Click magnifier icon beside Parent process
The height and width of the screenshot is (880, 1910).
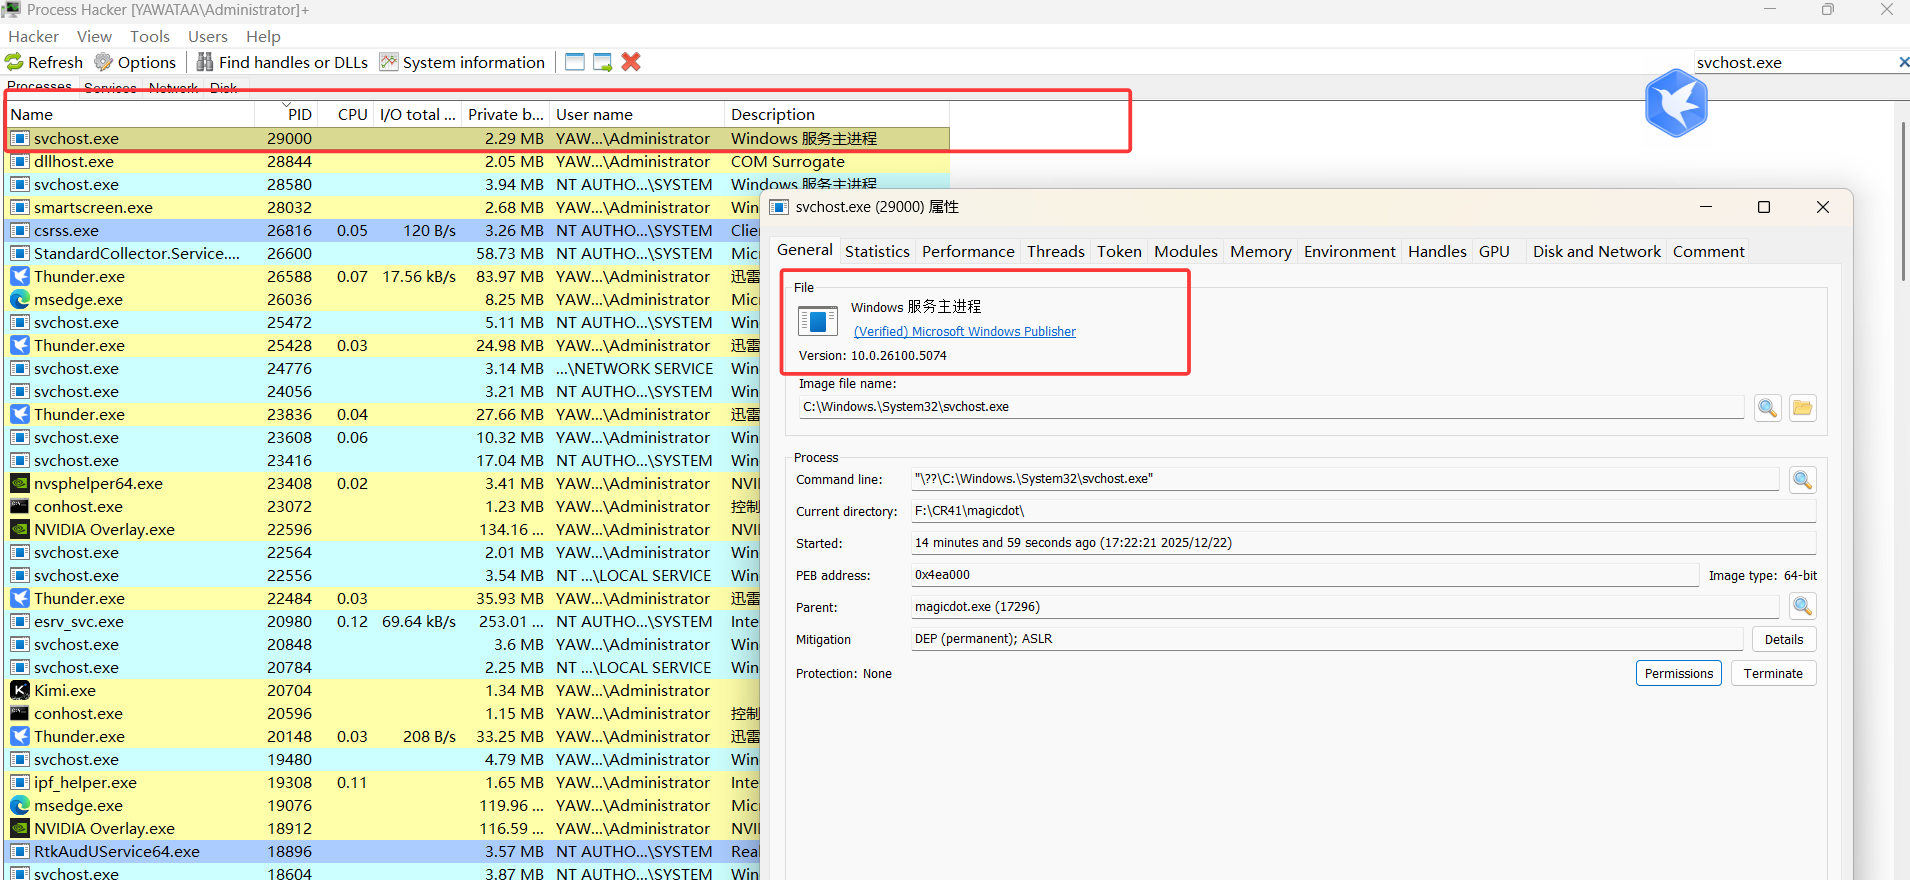click(x=1802, y=606)
